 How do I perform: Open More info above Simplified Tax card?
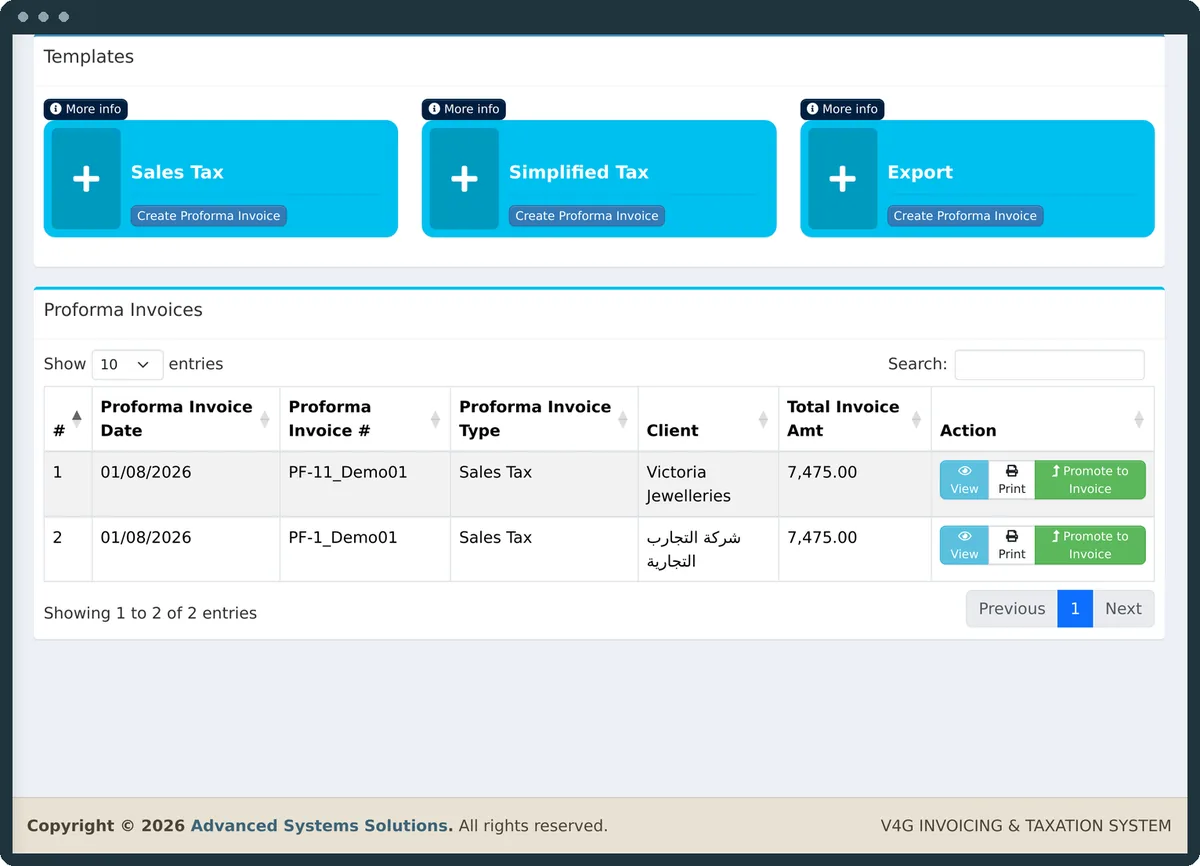click(464, 109)
